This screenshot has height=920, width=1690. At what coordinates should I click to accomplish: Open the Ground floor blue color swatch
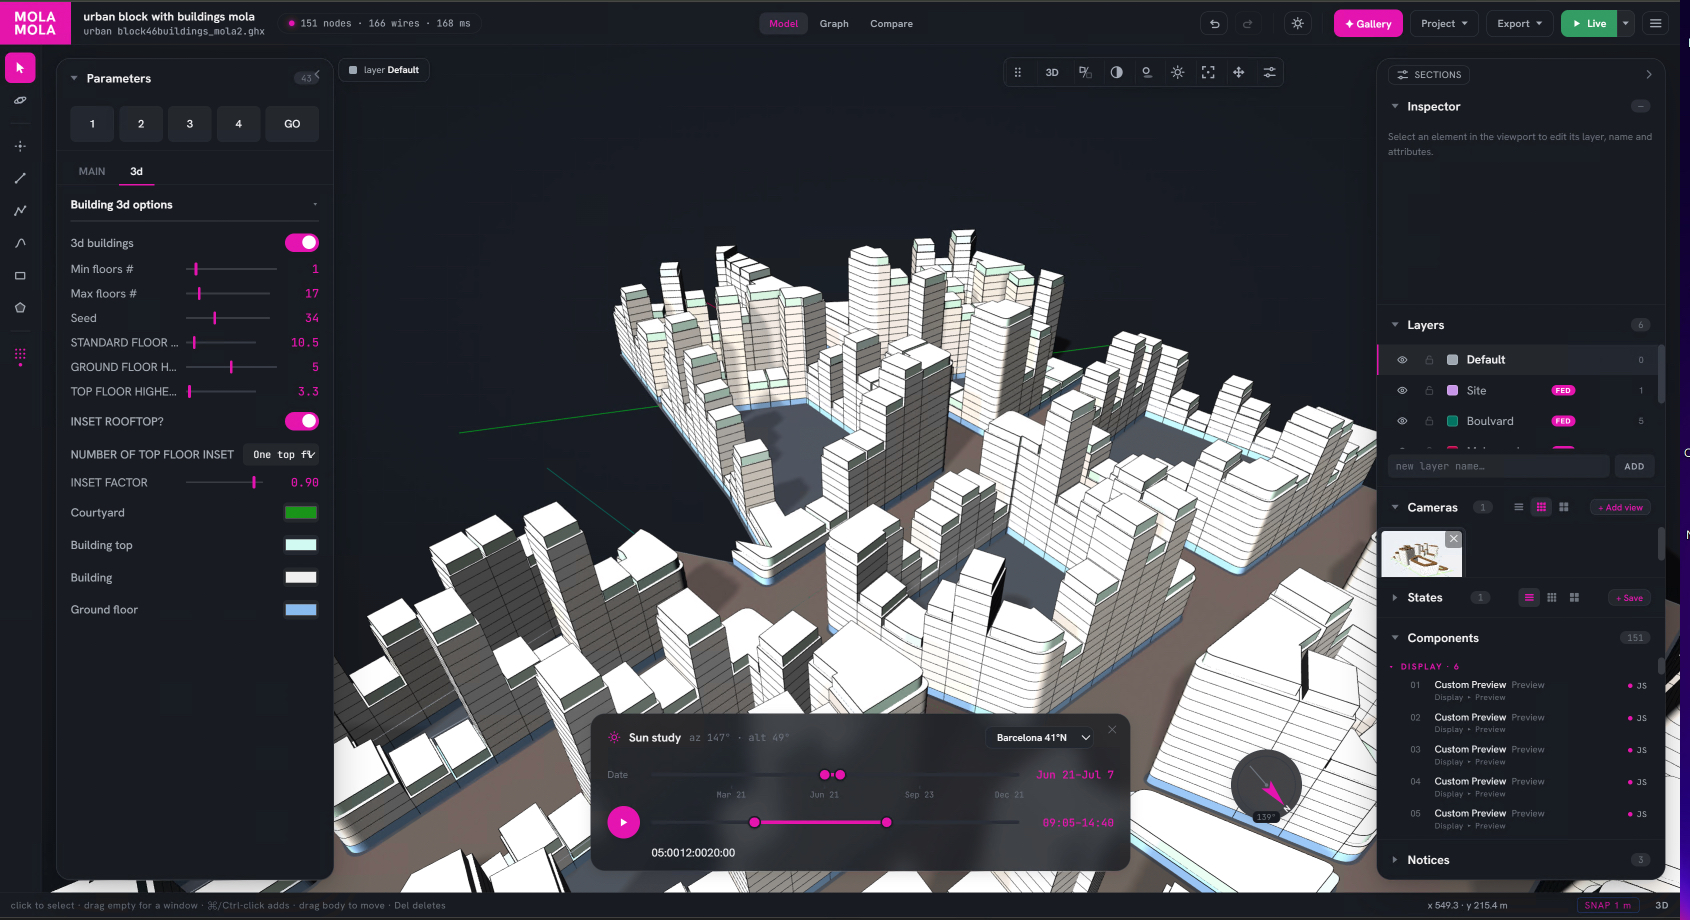pos(301,610)
